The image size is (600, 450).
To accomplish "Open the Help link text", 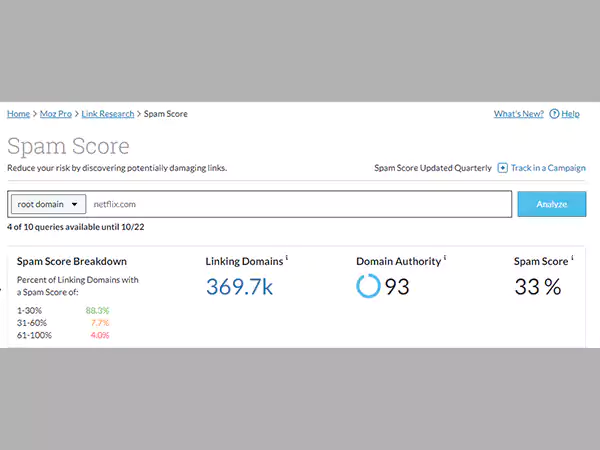I will [x=570, y=114].
